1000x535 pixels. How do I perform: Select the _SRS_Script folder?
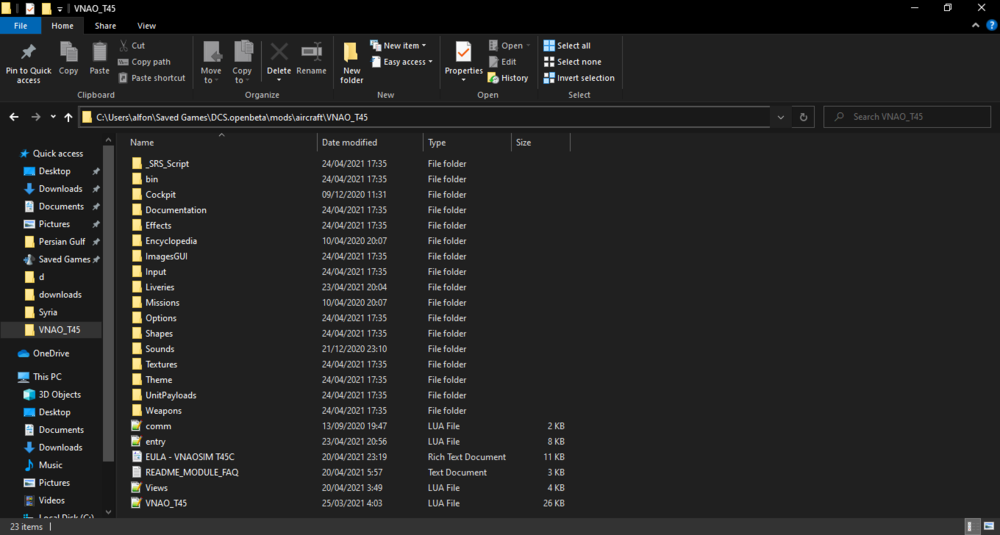click(167, 164)
